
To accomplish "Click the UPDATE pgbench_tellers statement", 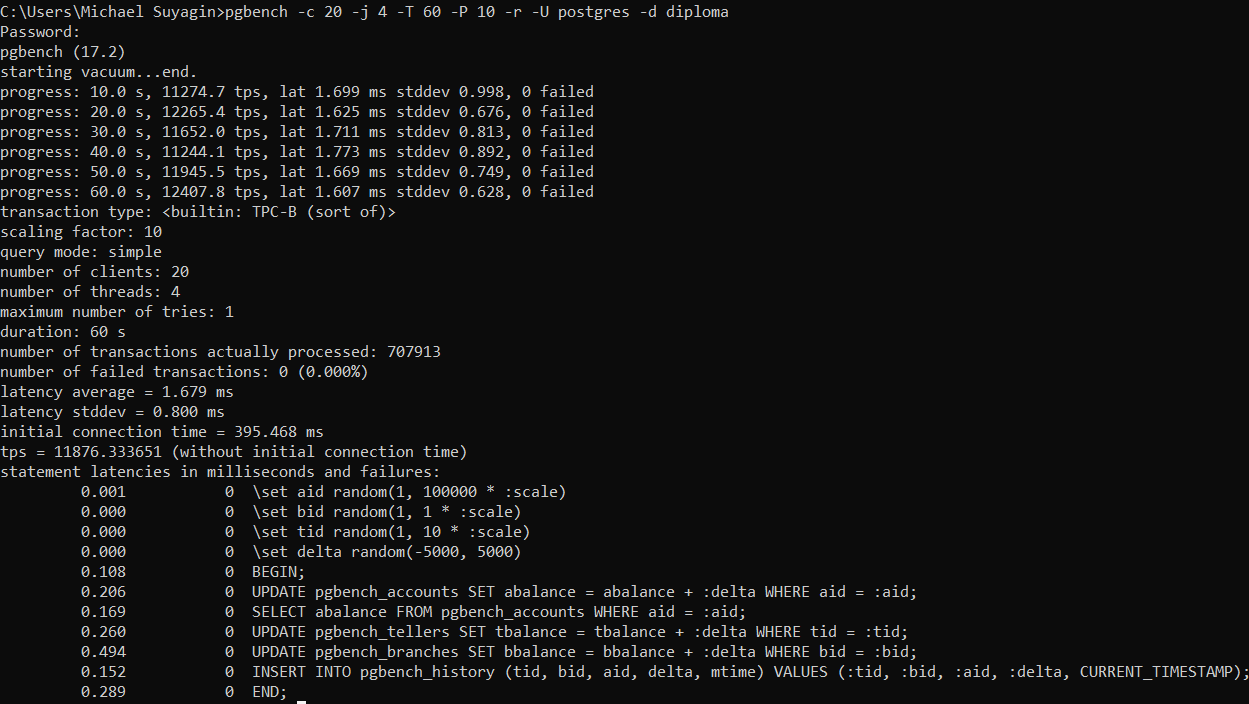I will [x=579, y=631].
